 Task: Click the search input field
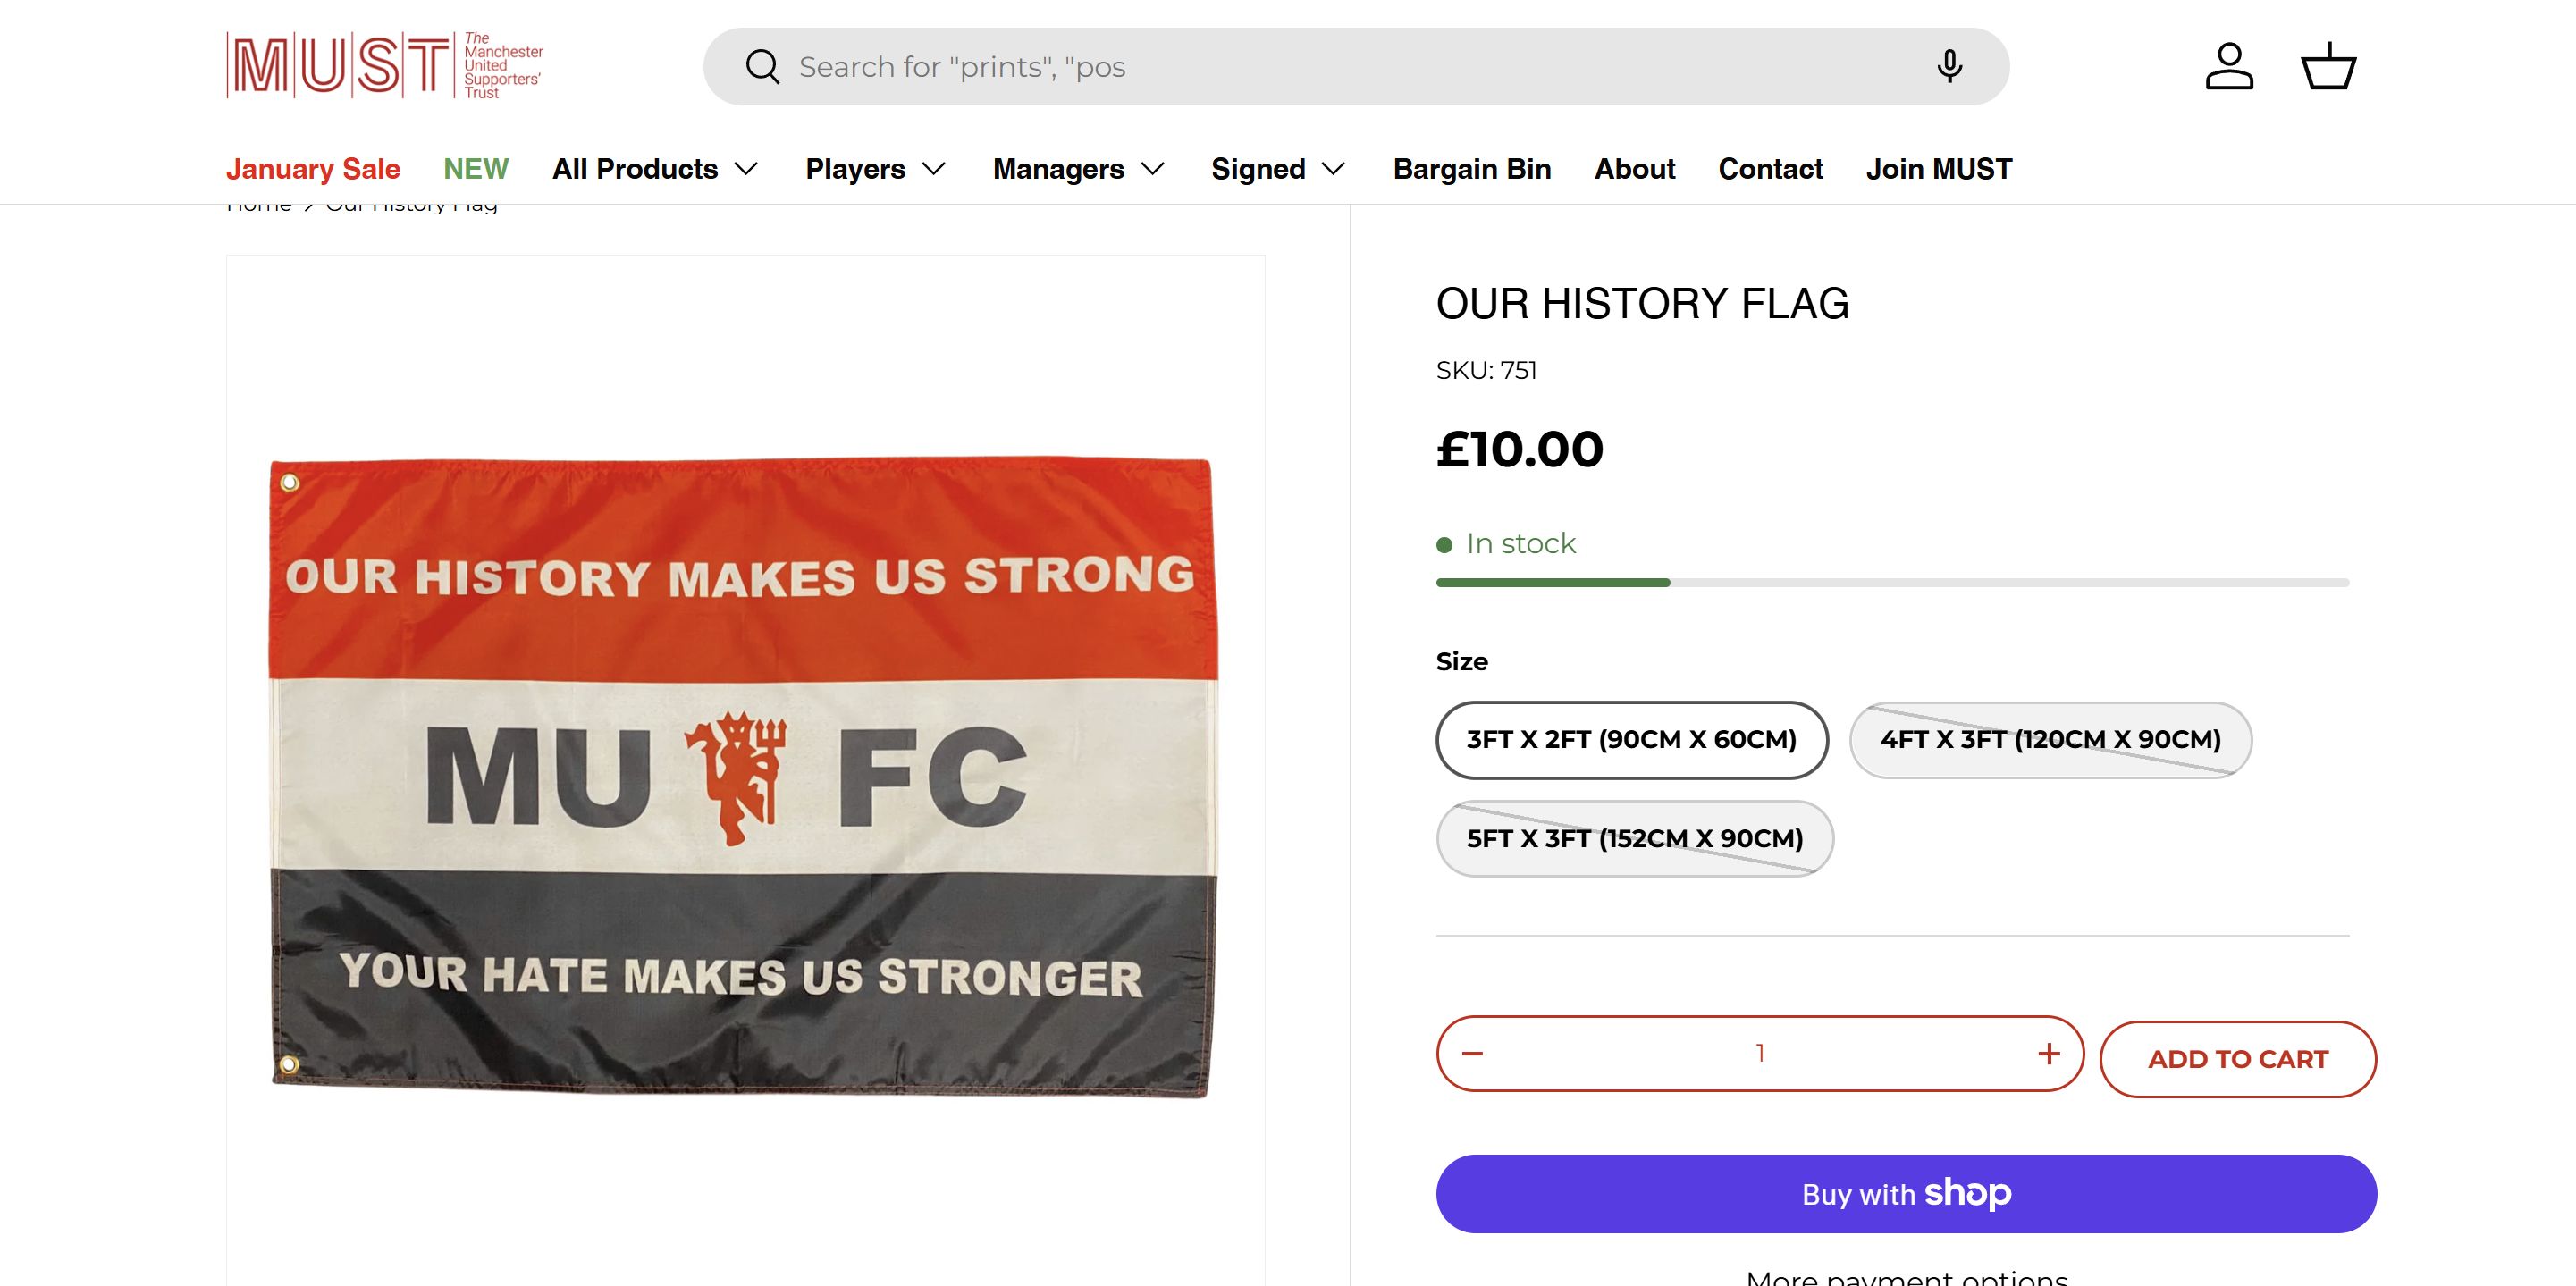click(x=1350, y=67)
